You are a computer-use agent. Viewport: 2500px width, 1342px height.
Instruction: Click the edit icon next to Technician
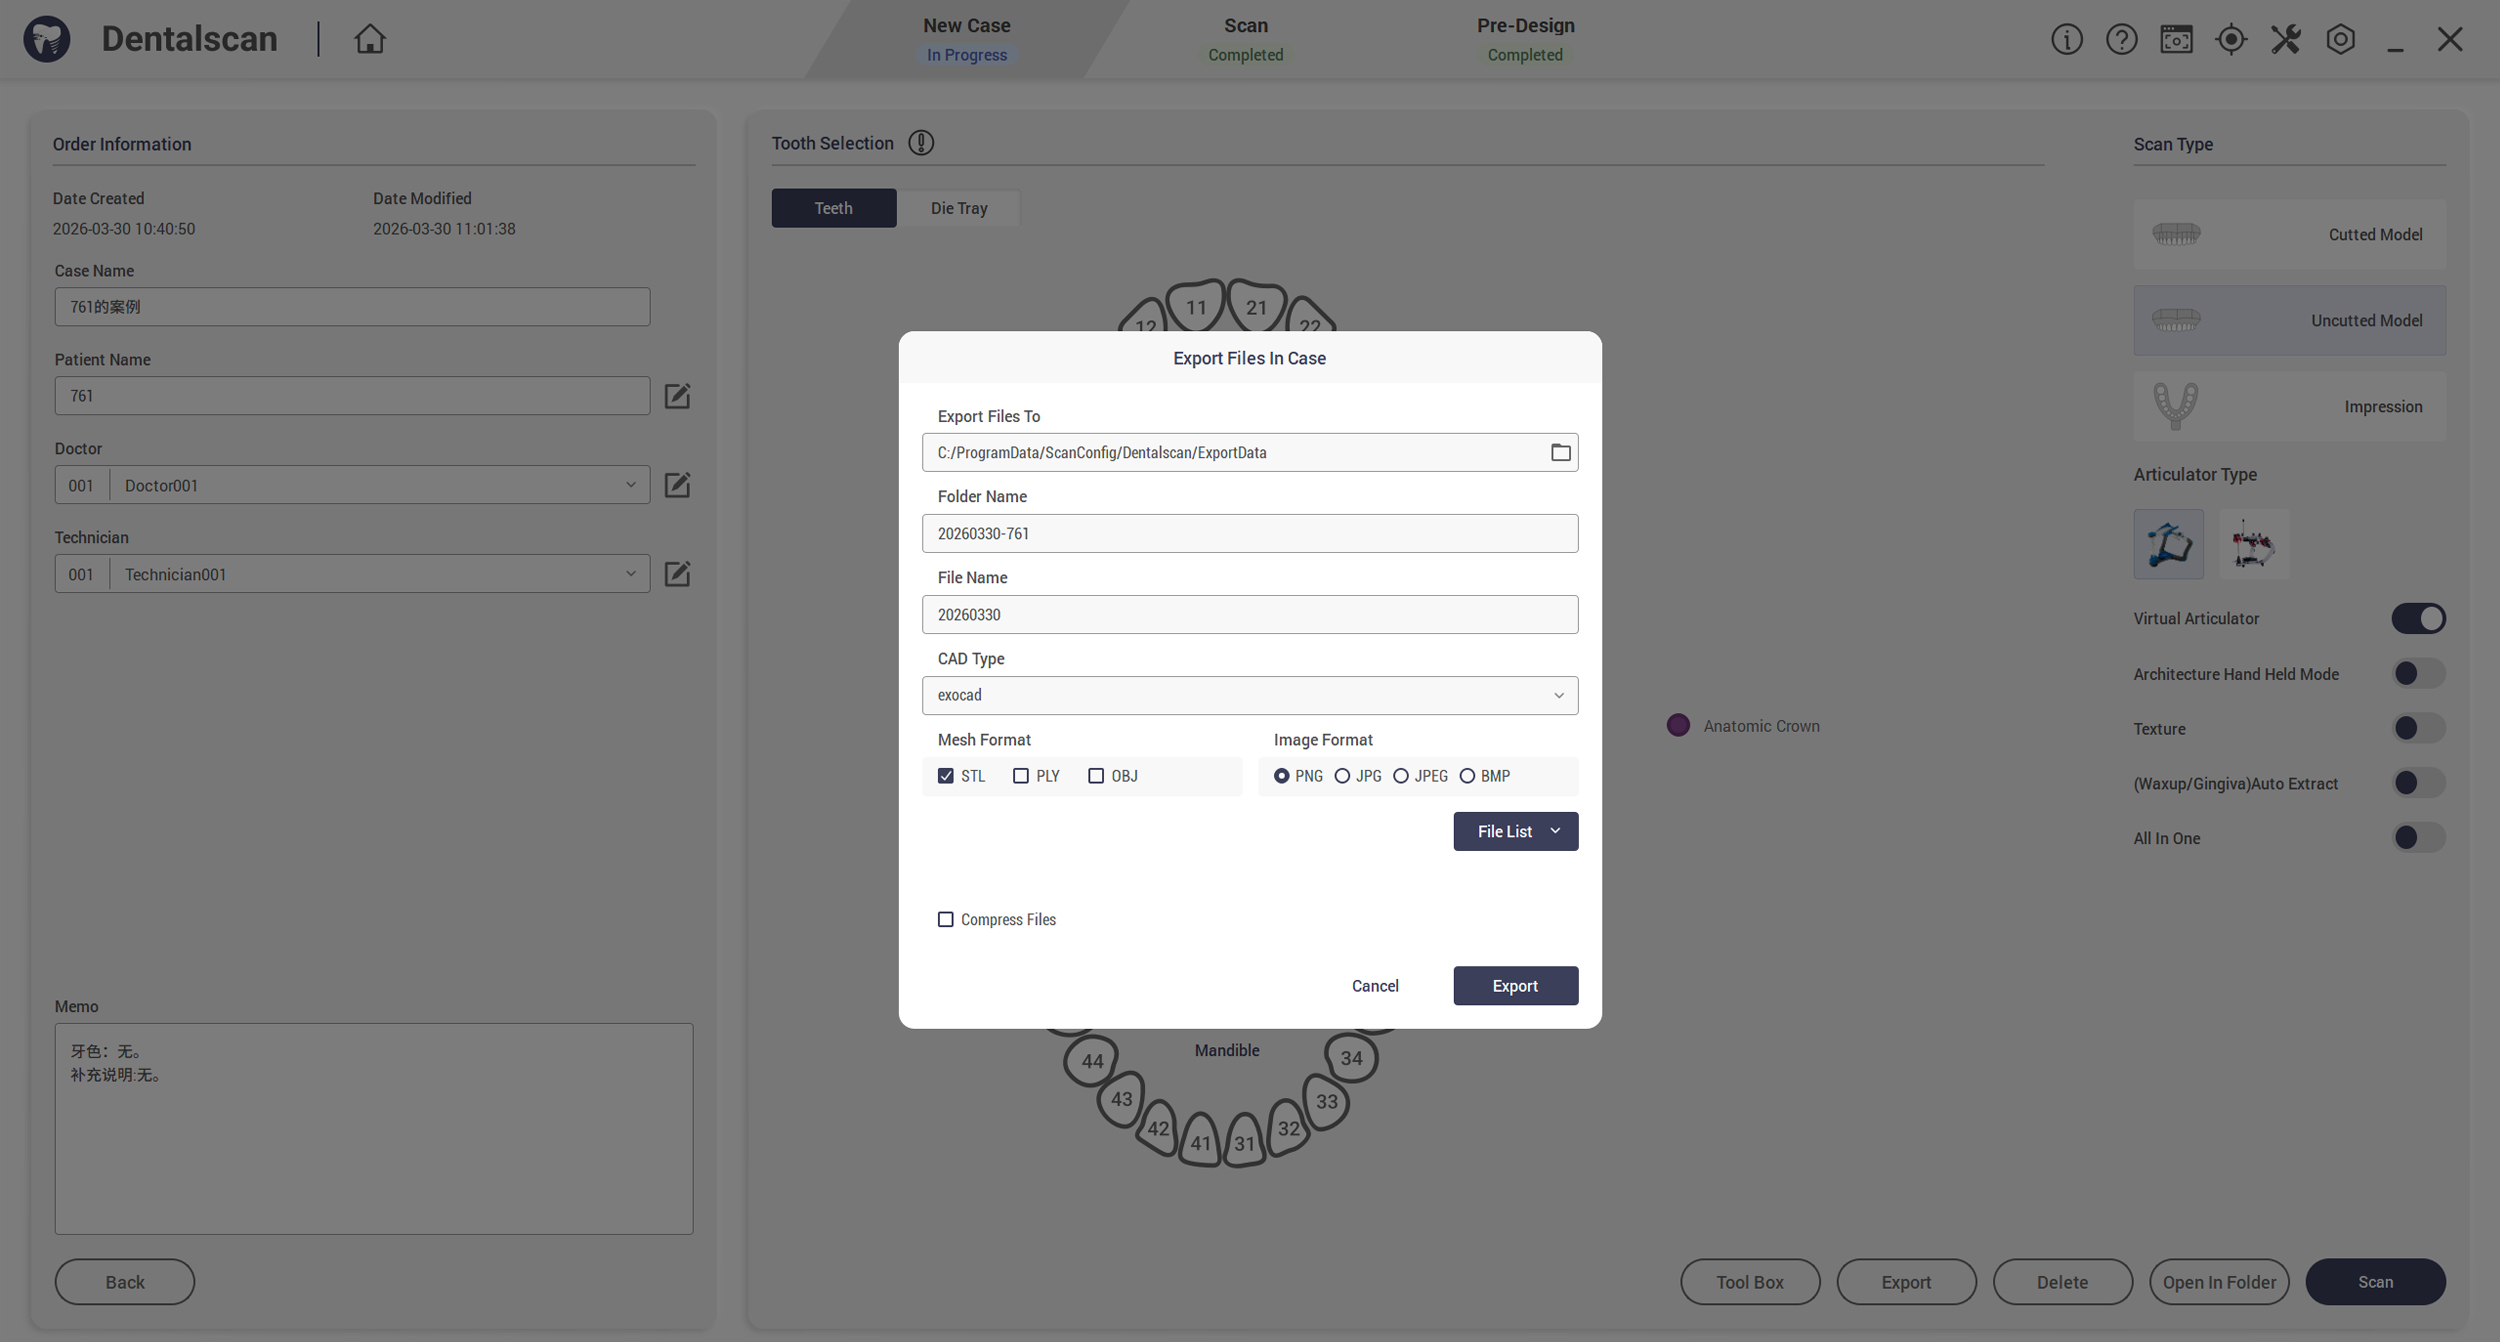pyautogui.click(x=677, y=574)
